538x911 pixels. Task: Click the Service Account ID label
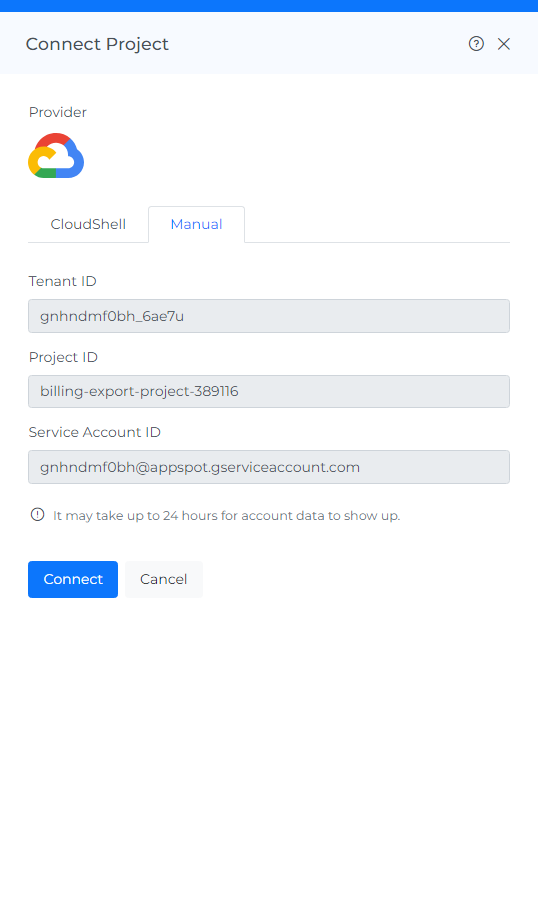tap(94, 432)
